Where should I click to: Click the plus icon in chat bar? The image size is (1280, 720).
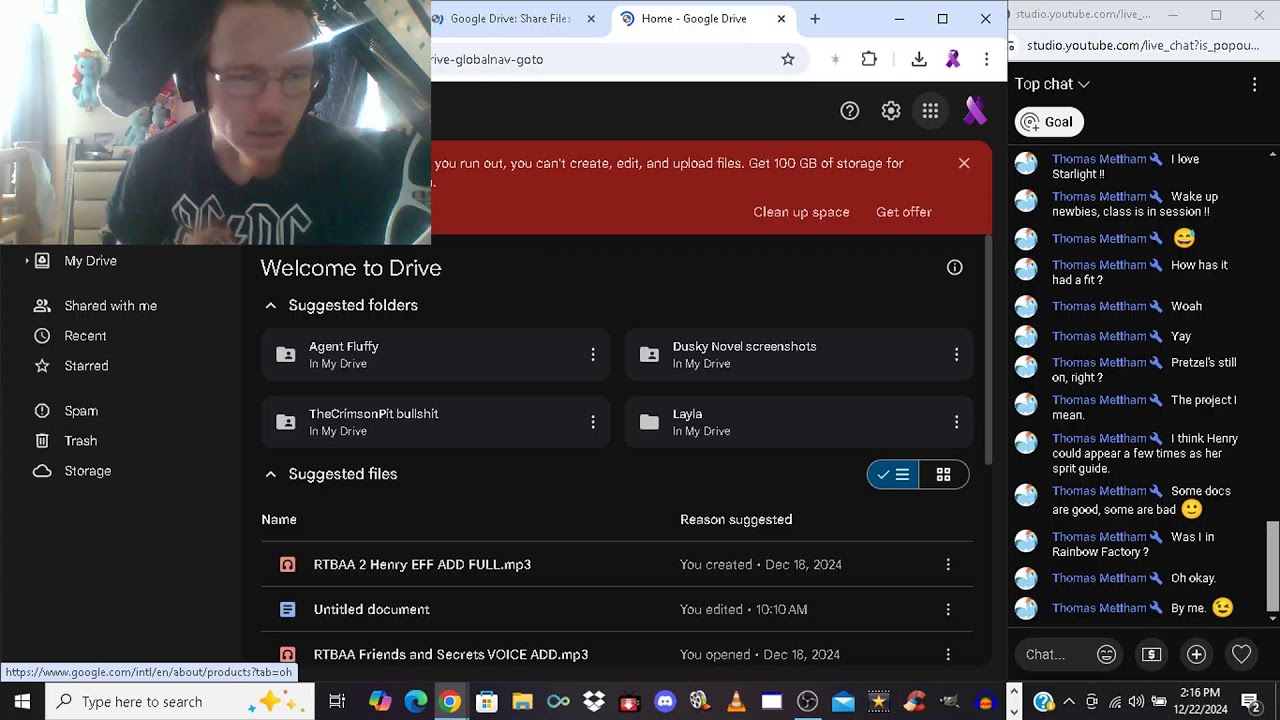[x=1196, y=655]
